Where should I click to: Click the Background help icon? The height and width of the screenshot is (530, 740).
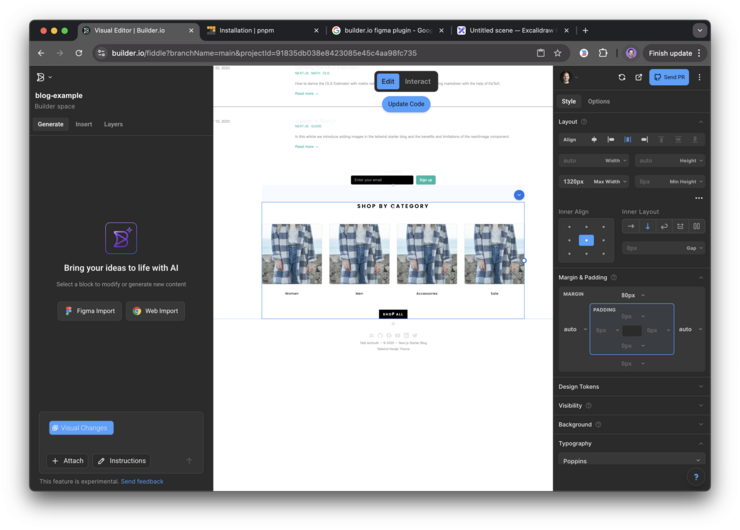point(598,424)
